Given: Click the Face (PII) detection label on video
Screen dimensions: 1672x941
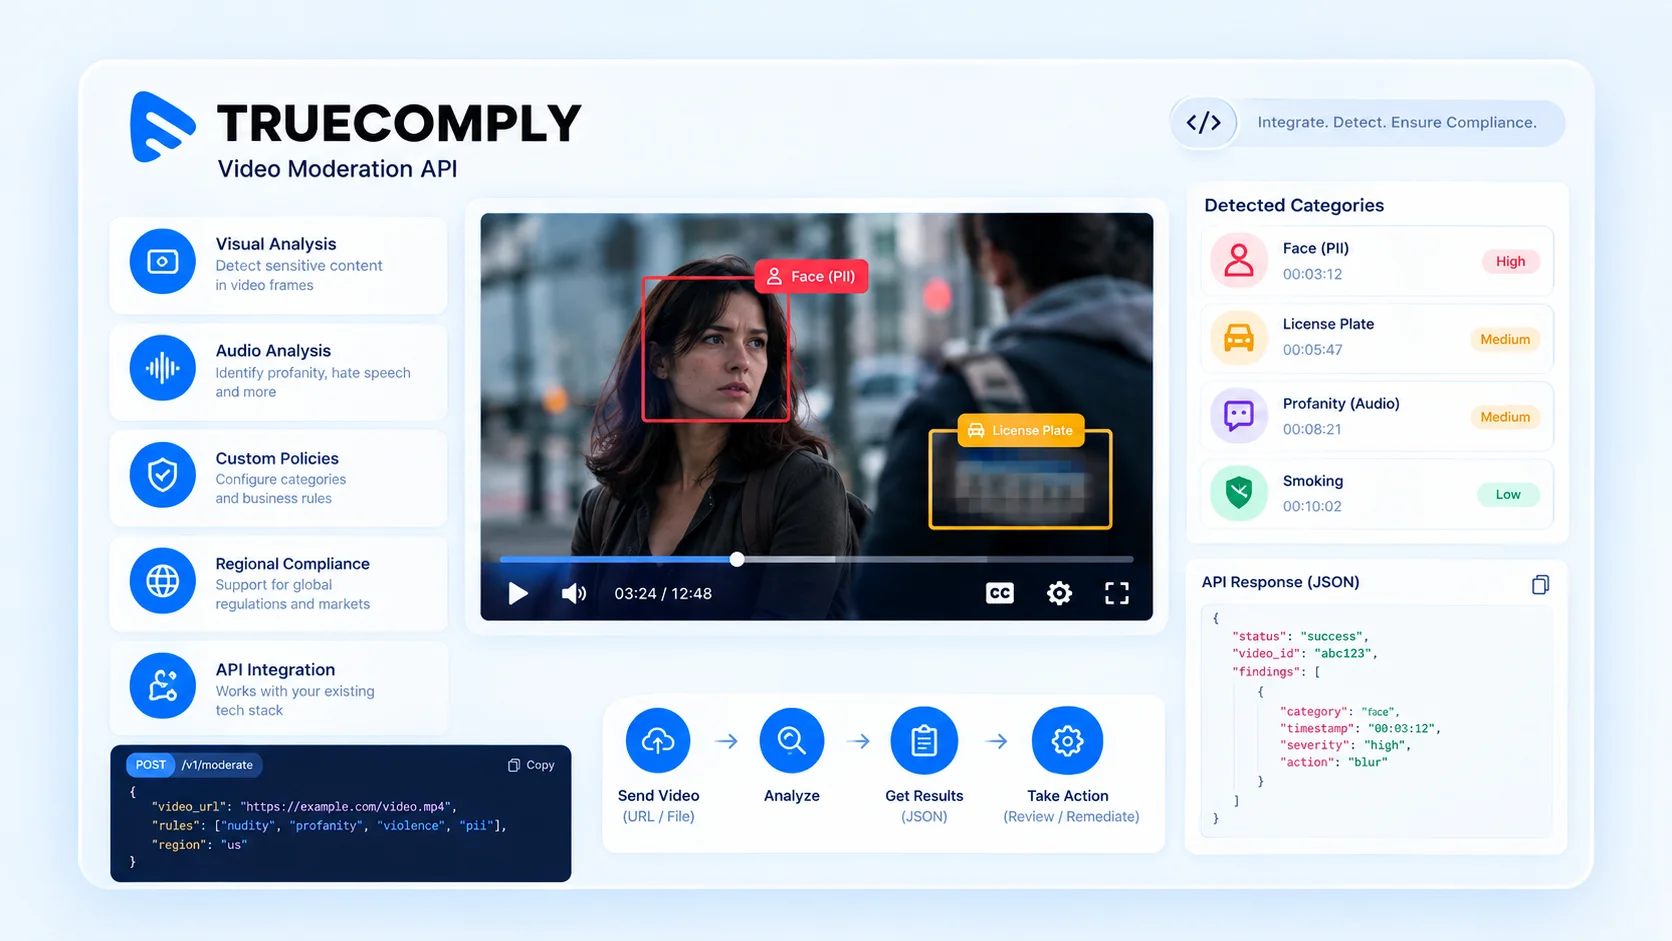Looking at the screenshot, I should [x=811, y=276].
